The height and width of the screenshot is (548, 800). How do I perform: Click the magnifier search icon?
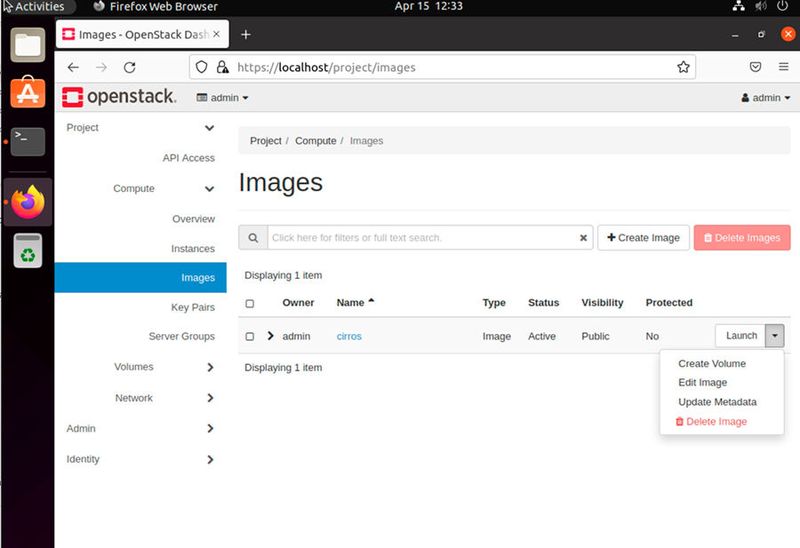[253, 238]
